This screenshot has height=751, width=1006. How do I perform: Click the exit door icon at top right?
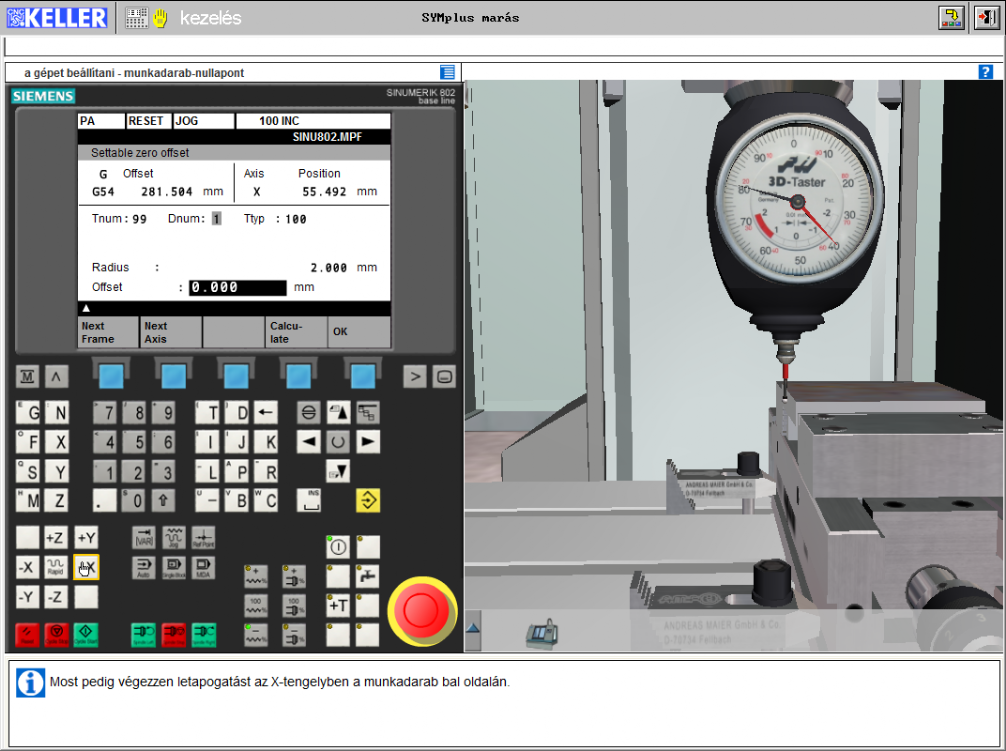987,17
